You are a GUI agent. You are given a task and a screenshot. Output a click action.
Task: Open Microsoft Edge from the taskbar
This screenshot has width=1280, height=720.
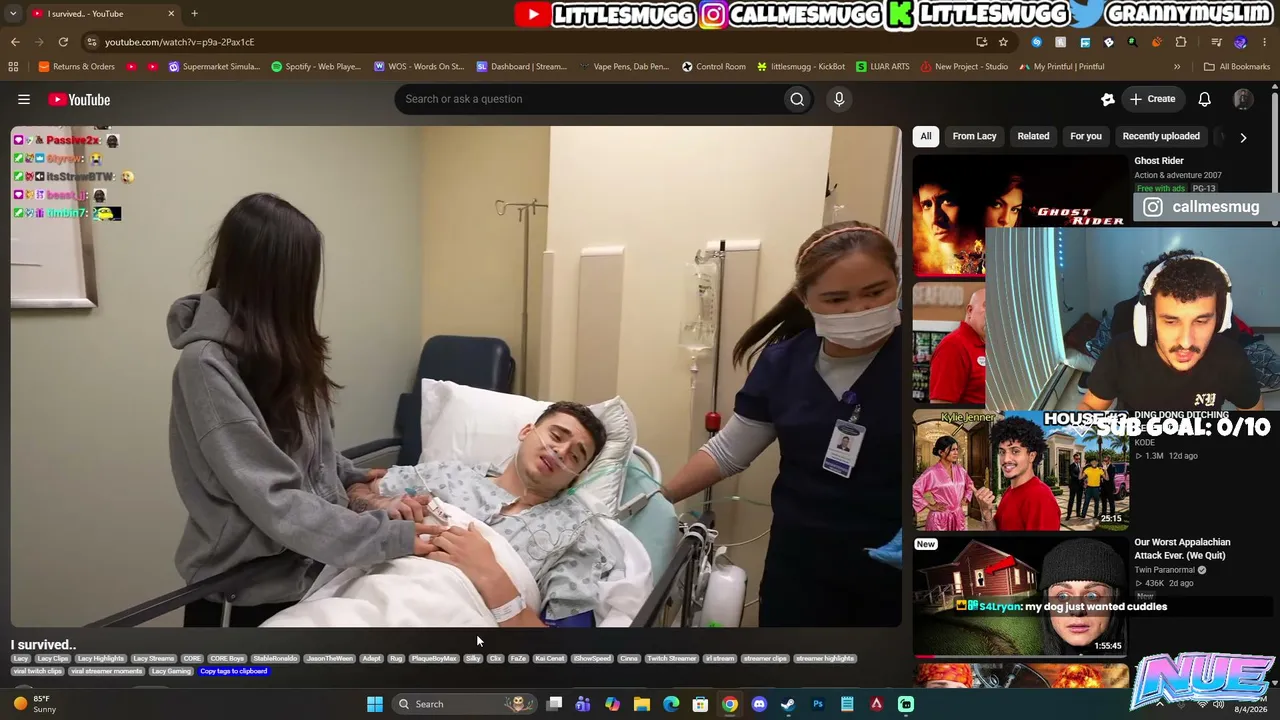[671, 704]
